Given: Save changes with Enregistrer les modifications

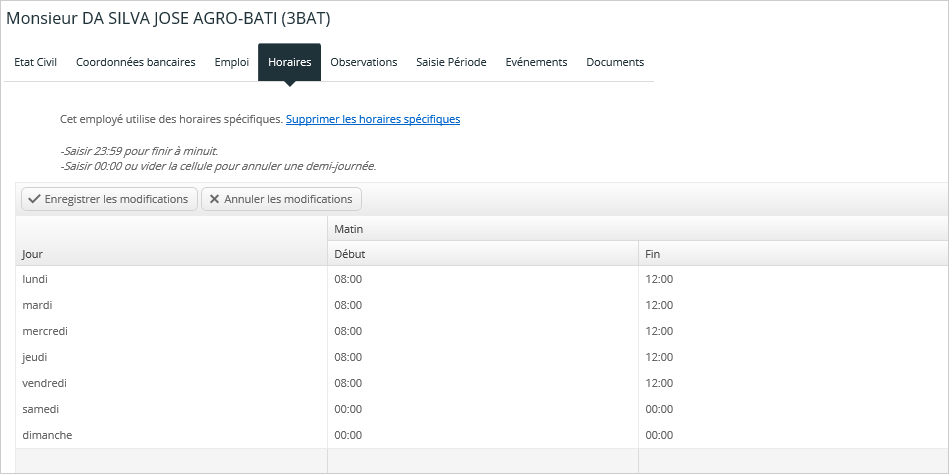Looking at the screenshot, I should pyautogui.click(x=110, y=199).
